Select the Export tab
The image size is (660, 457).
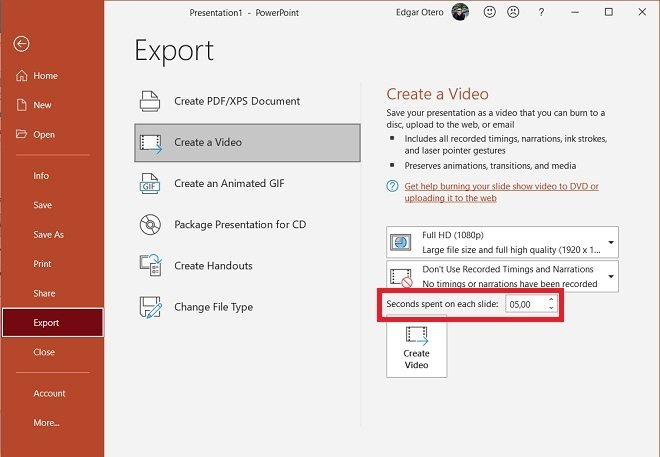53,323
